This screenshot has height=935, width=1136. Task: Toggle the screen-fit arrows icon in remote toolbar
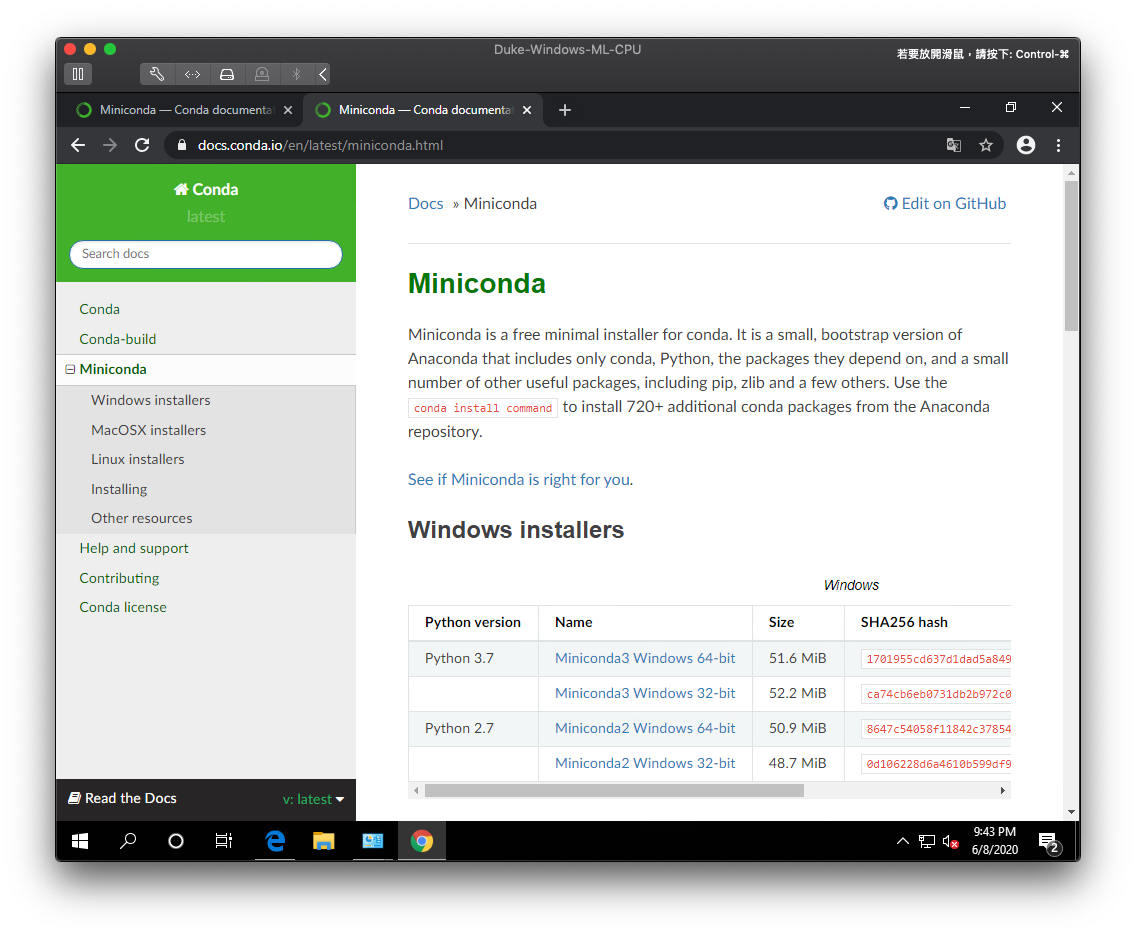point(192,74)
